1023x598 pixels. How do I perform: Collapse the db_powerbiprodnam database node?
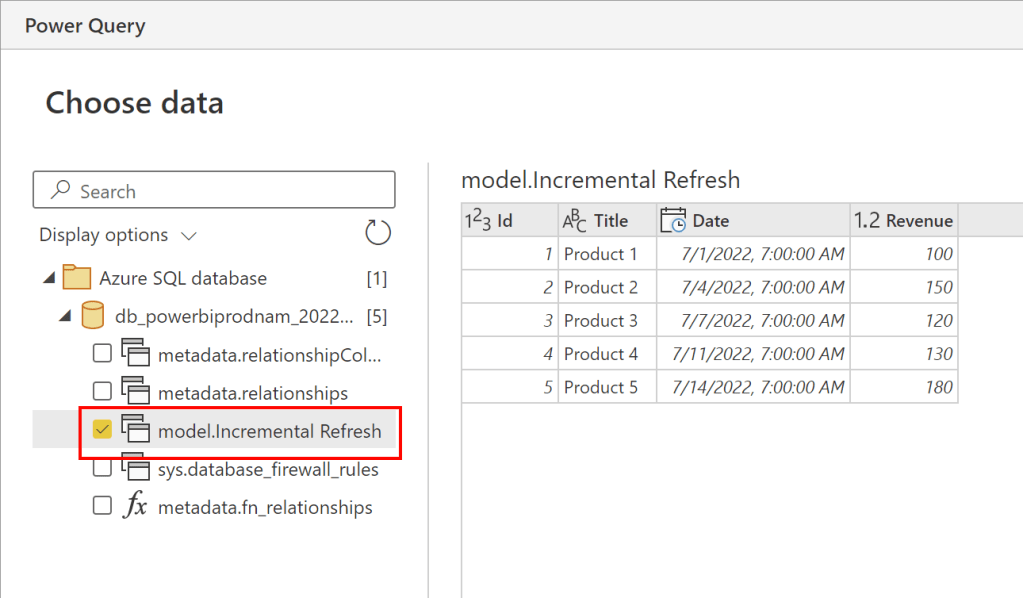click(65, 317)
